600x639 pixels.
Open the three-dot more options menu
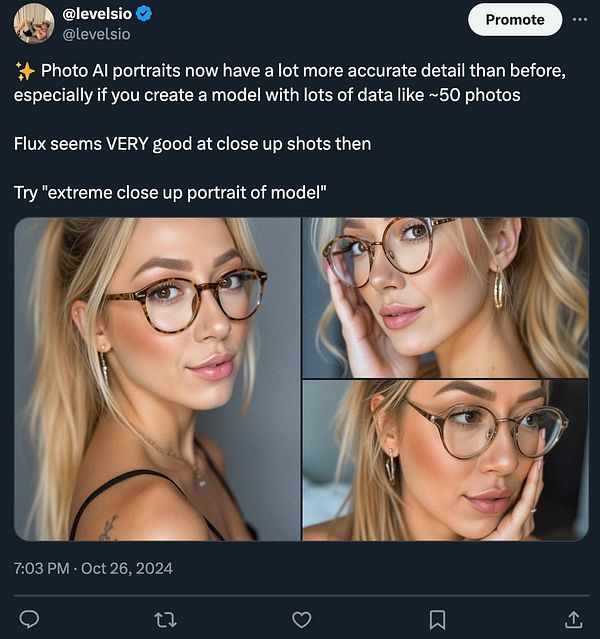tap(580, 19)
